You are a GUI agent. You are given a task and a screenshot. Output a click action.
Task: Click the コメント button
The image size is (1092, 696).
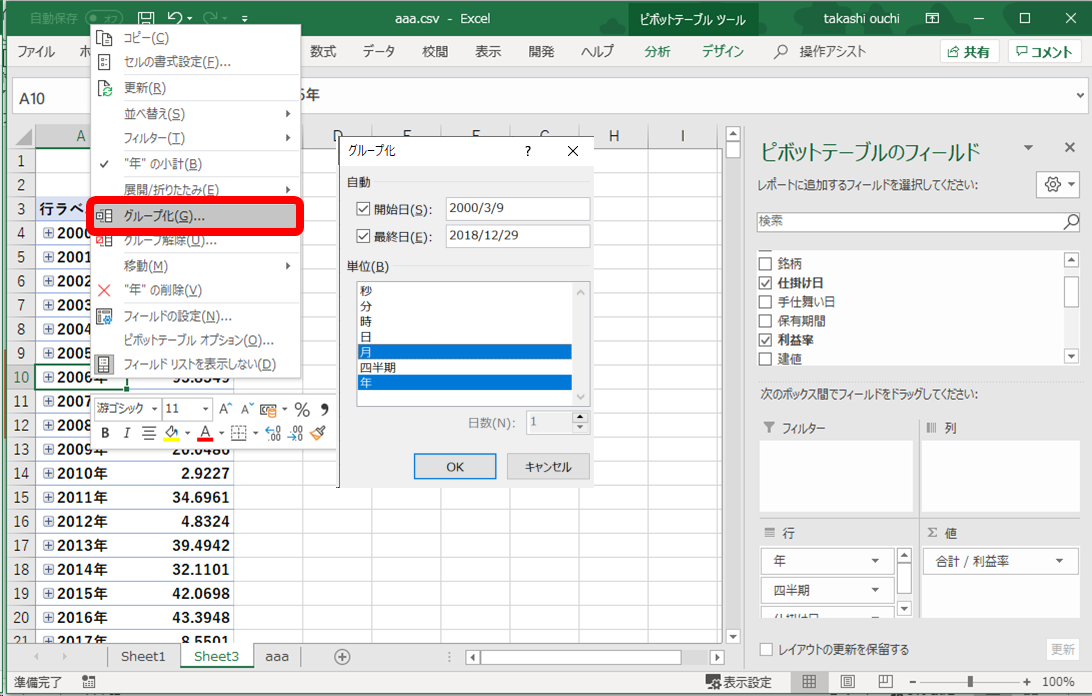[x=1044, y=52]
